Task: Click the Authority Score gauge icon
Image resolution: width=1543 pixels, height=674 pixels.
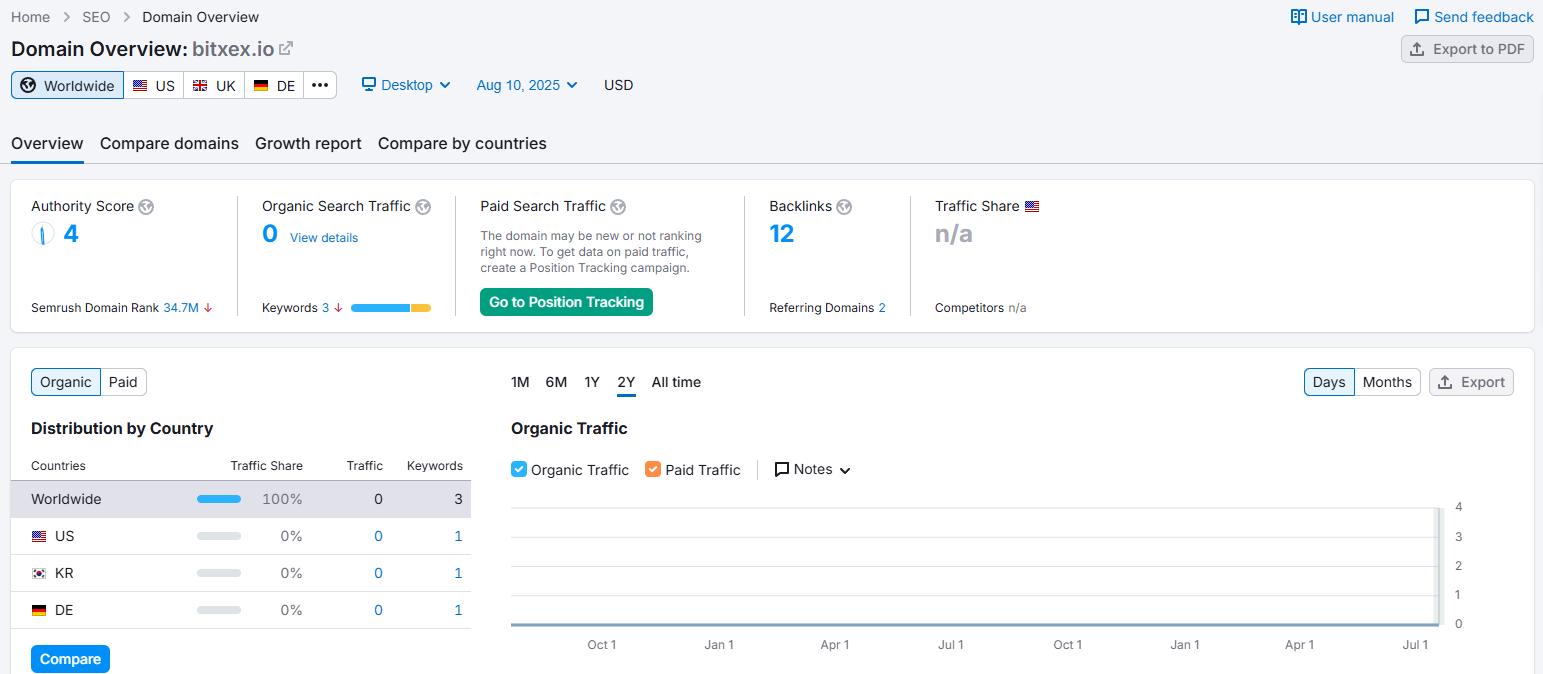Action: [43, 234]
